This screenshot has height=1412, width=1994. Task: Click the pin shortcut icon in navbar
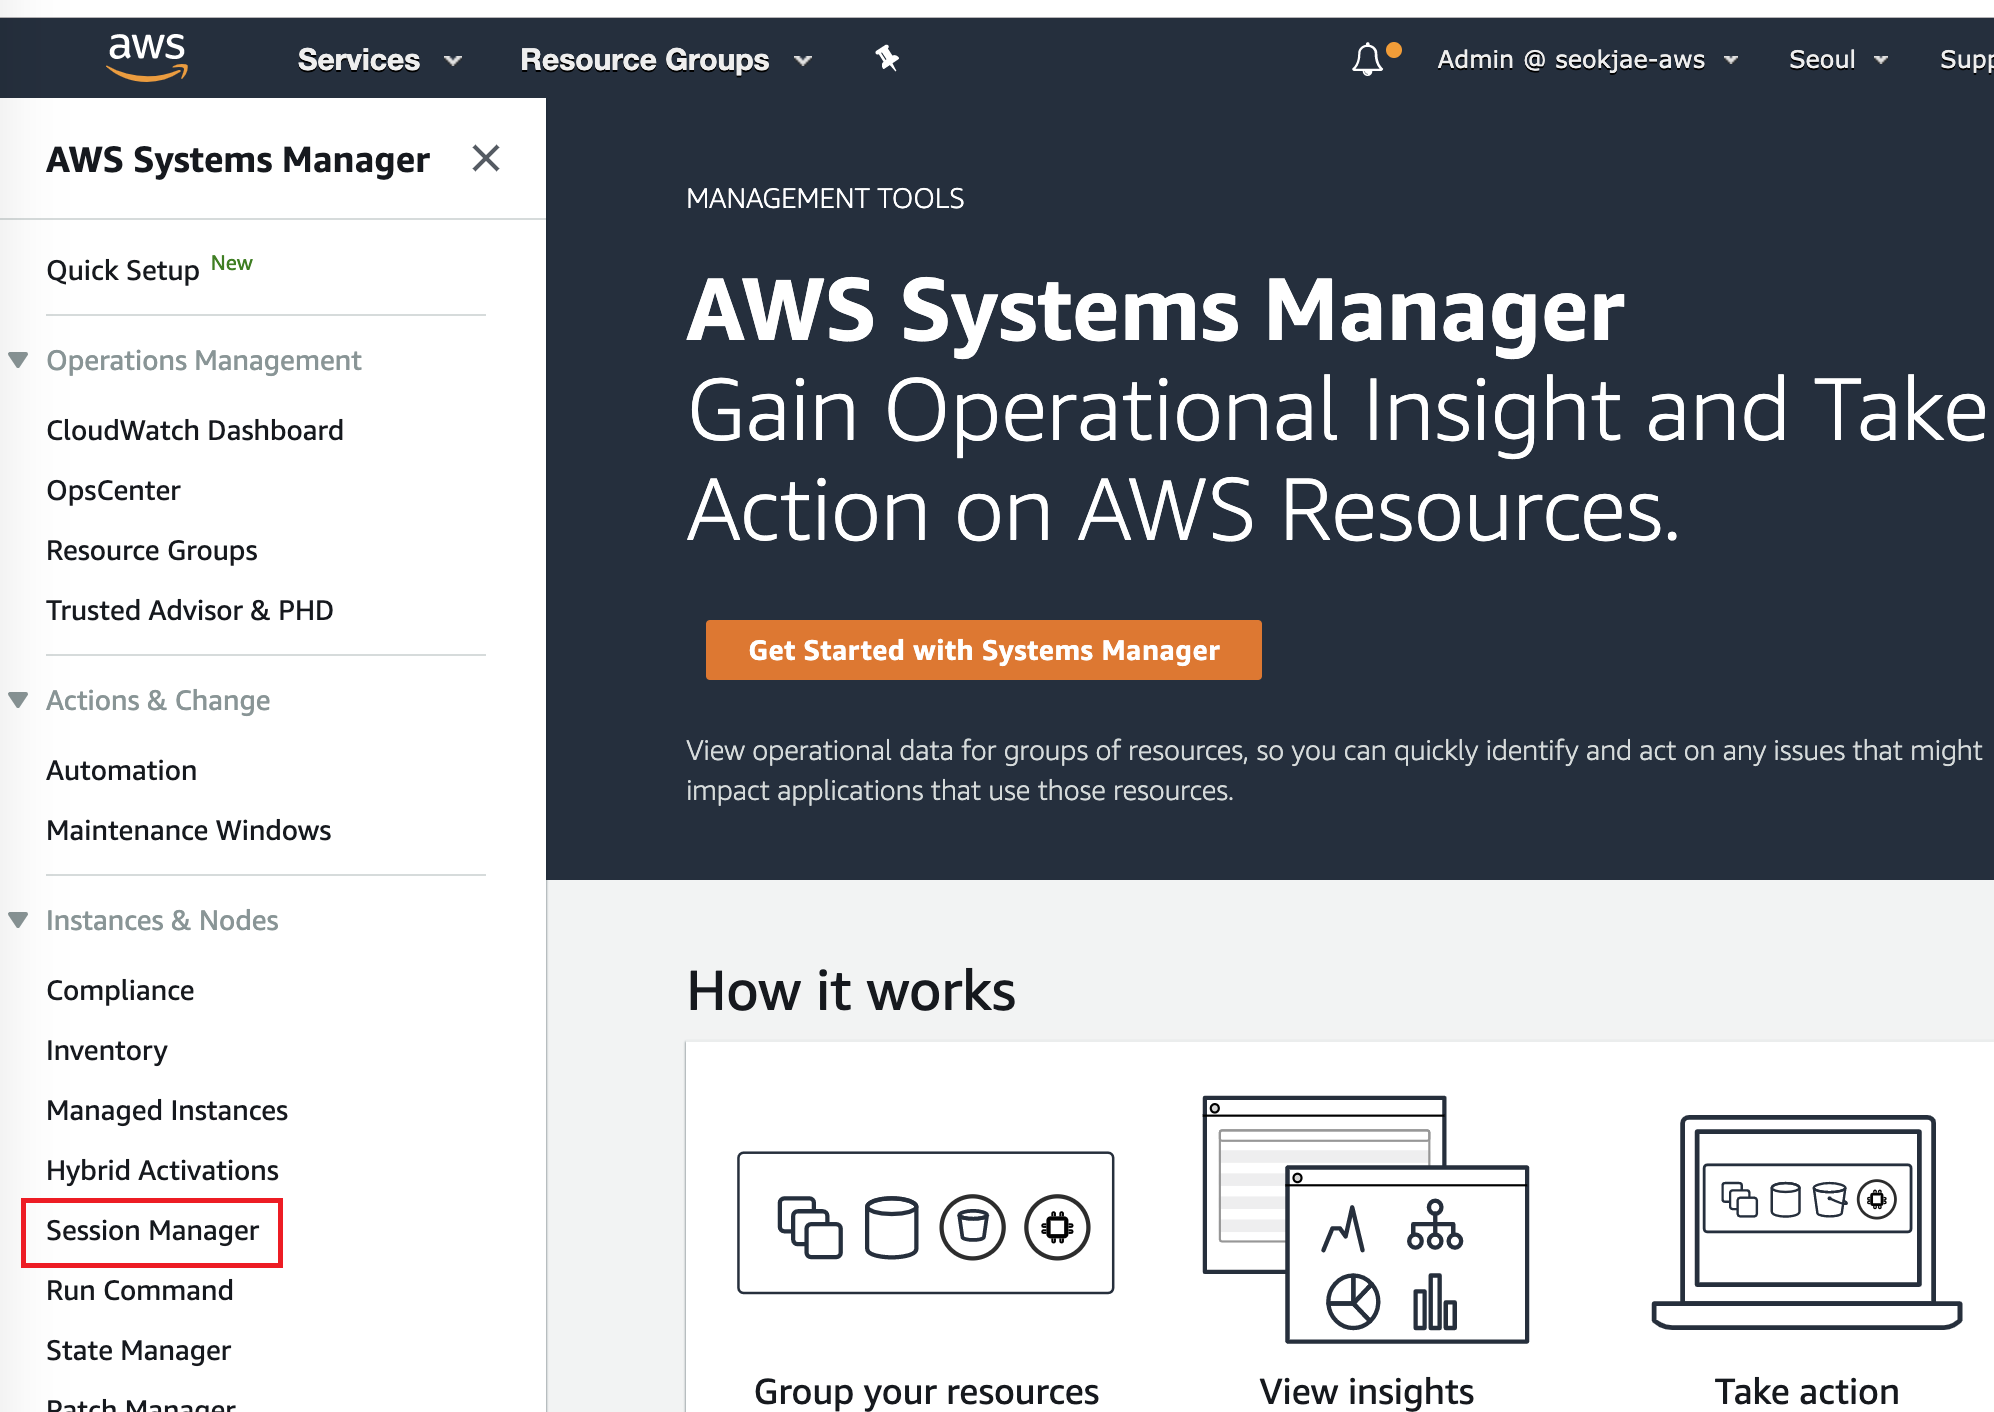pos(886,59)
